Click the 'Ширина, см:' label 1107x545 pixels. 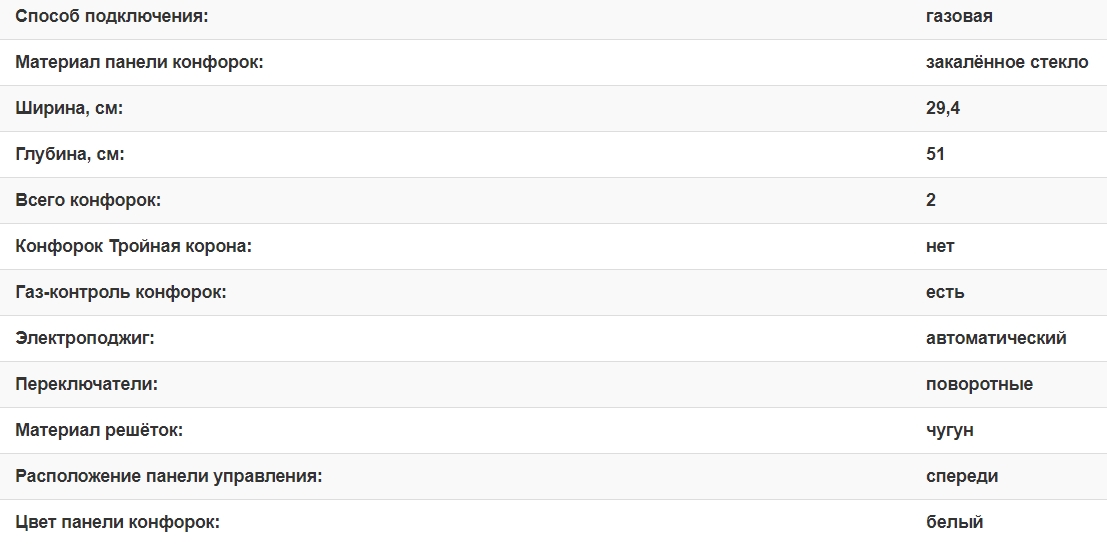69,108
